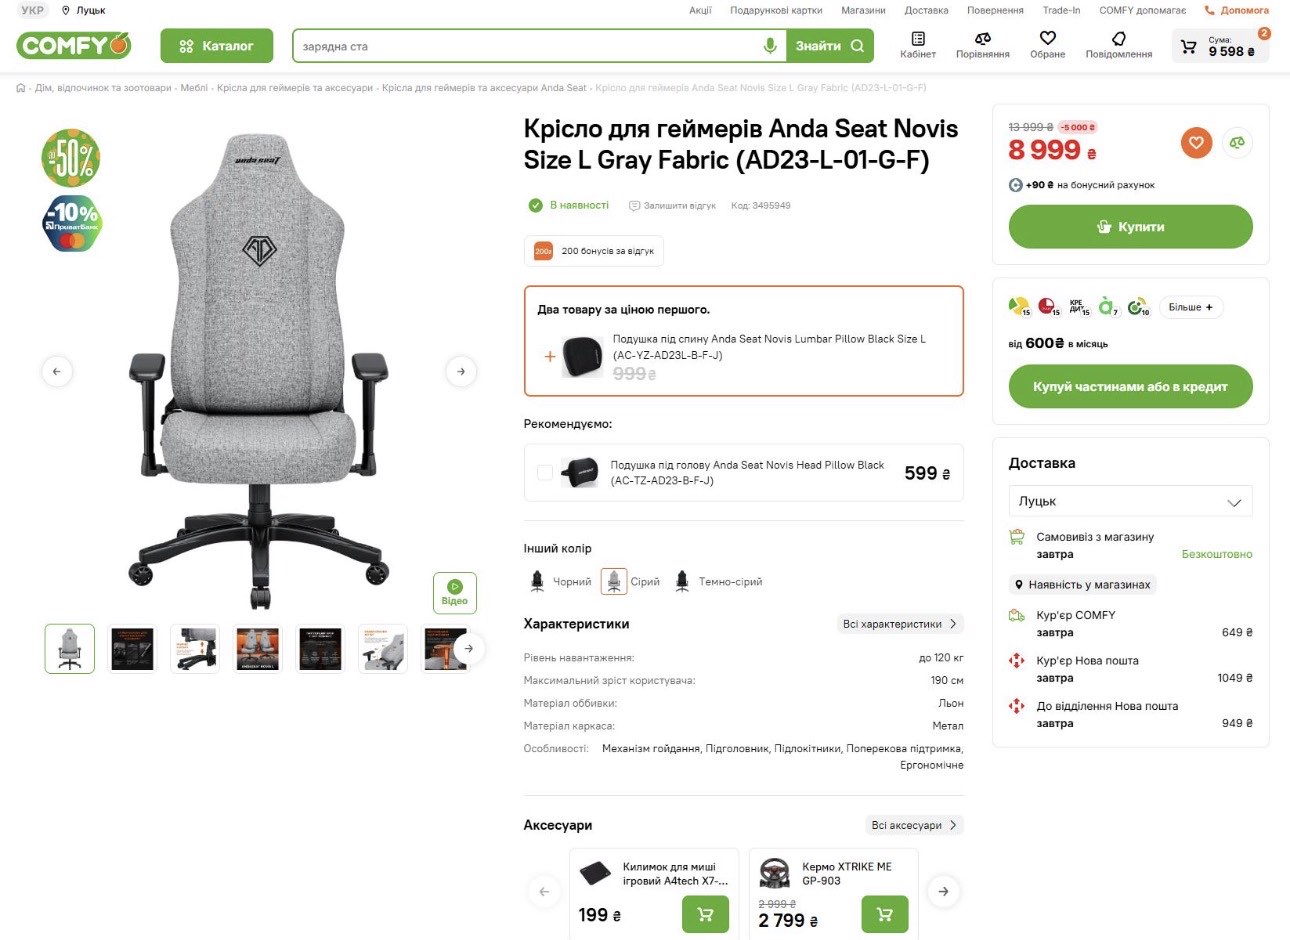The width and height of the screenshot is (1290, 940).
Task: Click the microphone voice search icon
Action: (x=769, y=46)
